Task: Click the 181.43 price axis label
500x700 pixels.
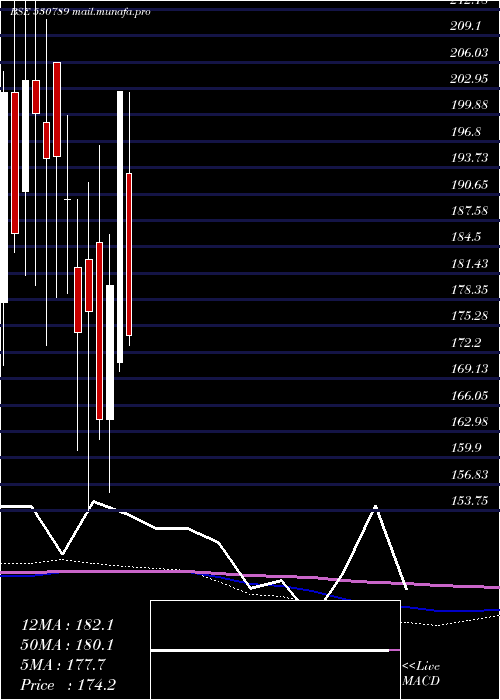Action: point(470,263)
